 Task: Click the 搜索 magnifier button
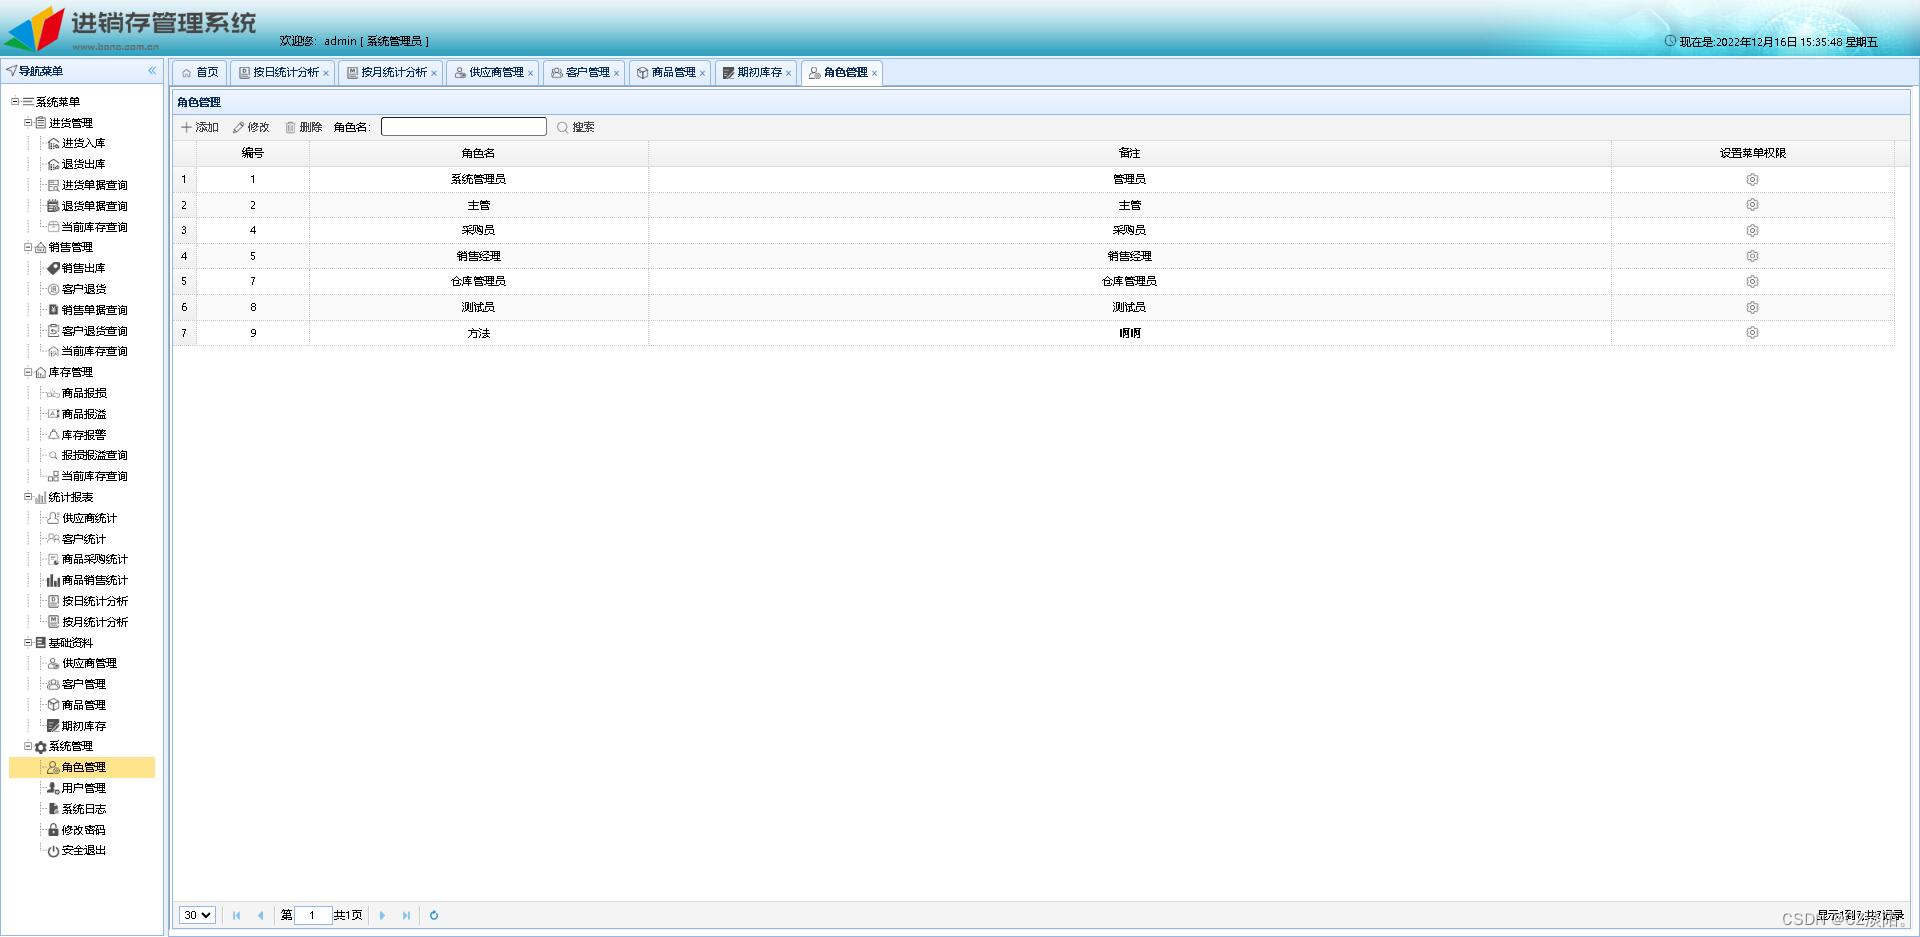coord(576,127)
